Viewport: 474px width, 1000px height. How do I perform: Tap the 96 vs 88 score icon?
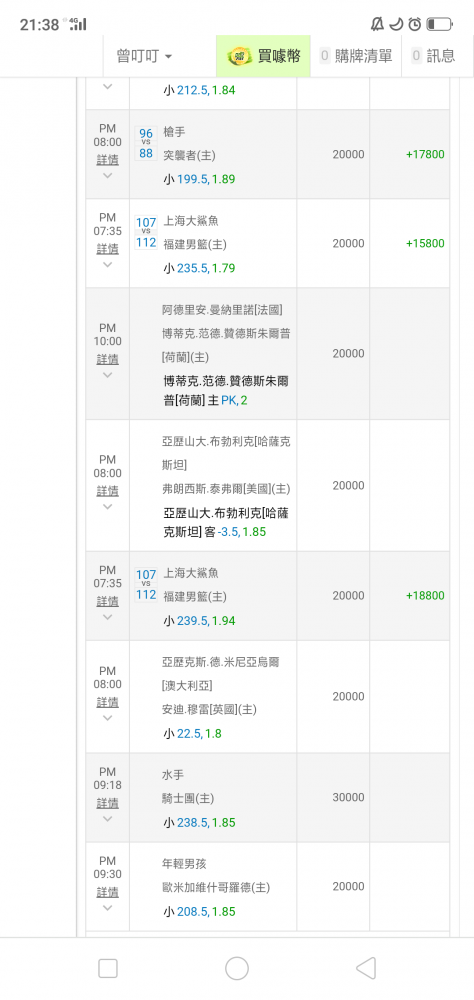pos(146,143)
